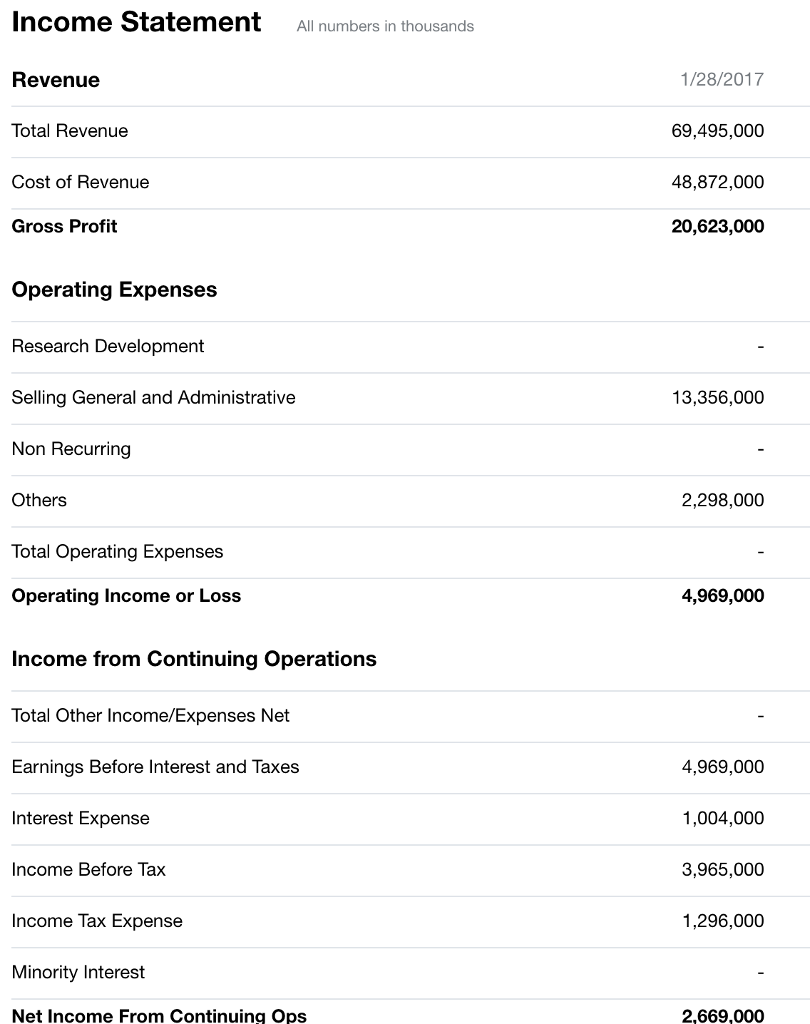Select the Non Recurring row label
The width and height of the screenshot is (810, 1024).
click(71, 449)
